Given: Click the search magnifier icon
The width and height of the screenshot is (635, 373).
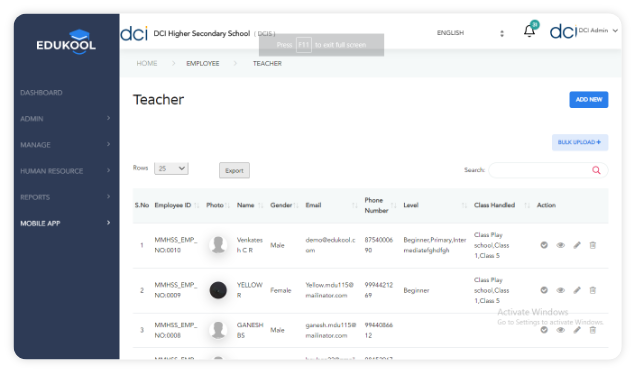Looking at the screenshot, I should coord(596,170).
